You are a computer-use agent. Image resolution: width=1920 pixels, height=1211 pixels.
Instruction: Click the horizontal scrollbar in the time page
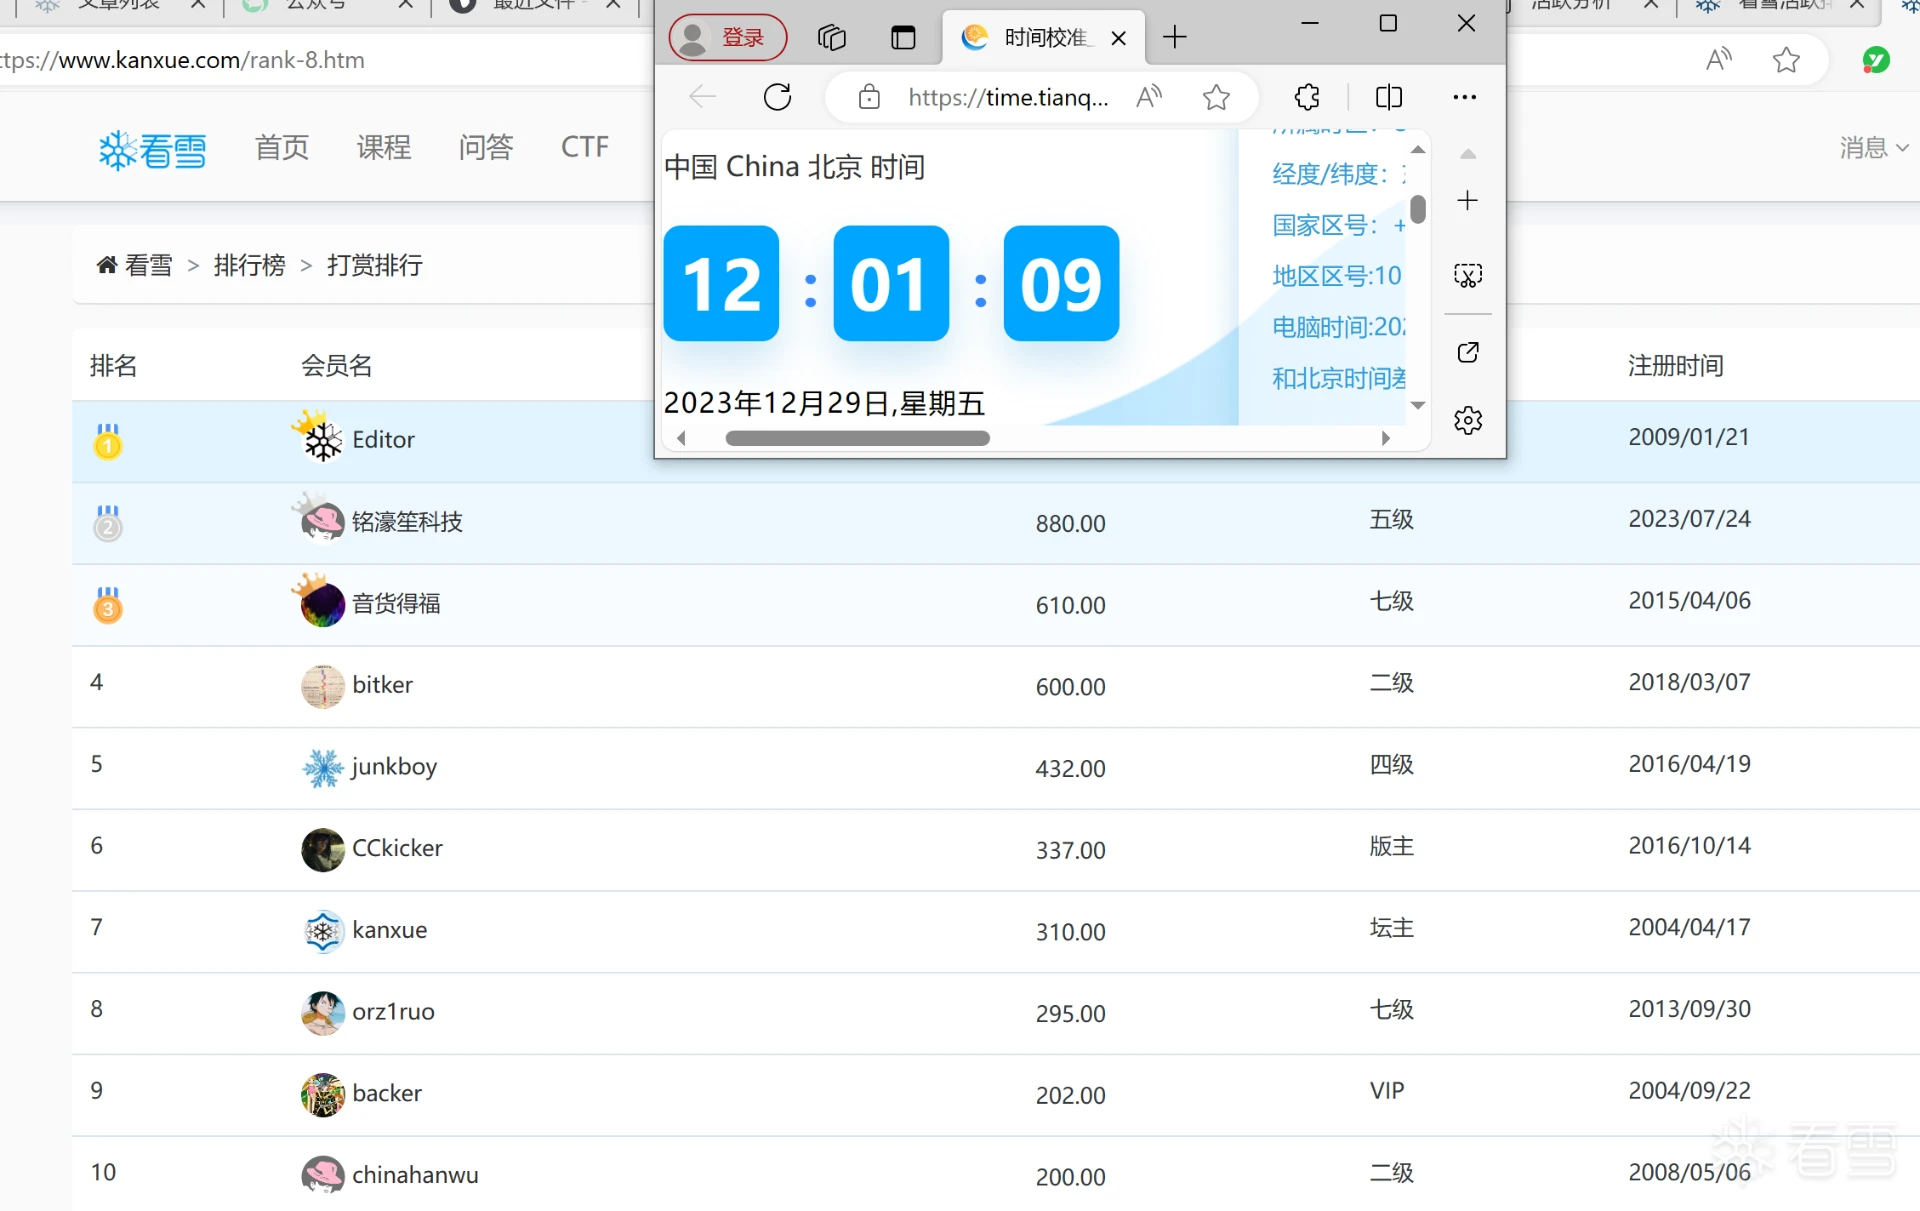click(x=857, y=438)
